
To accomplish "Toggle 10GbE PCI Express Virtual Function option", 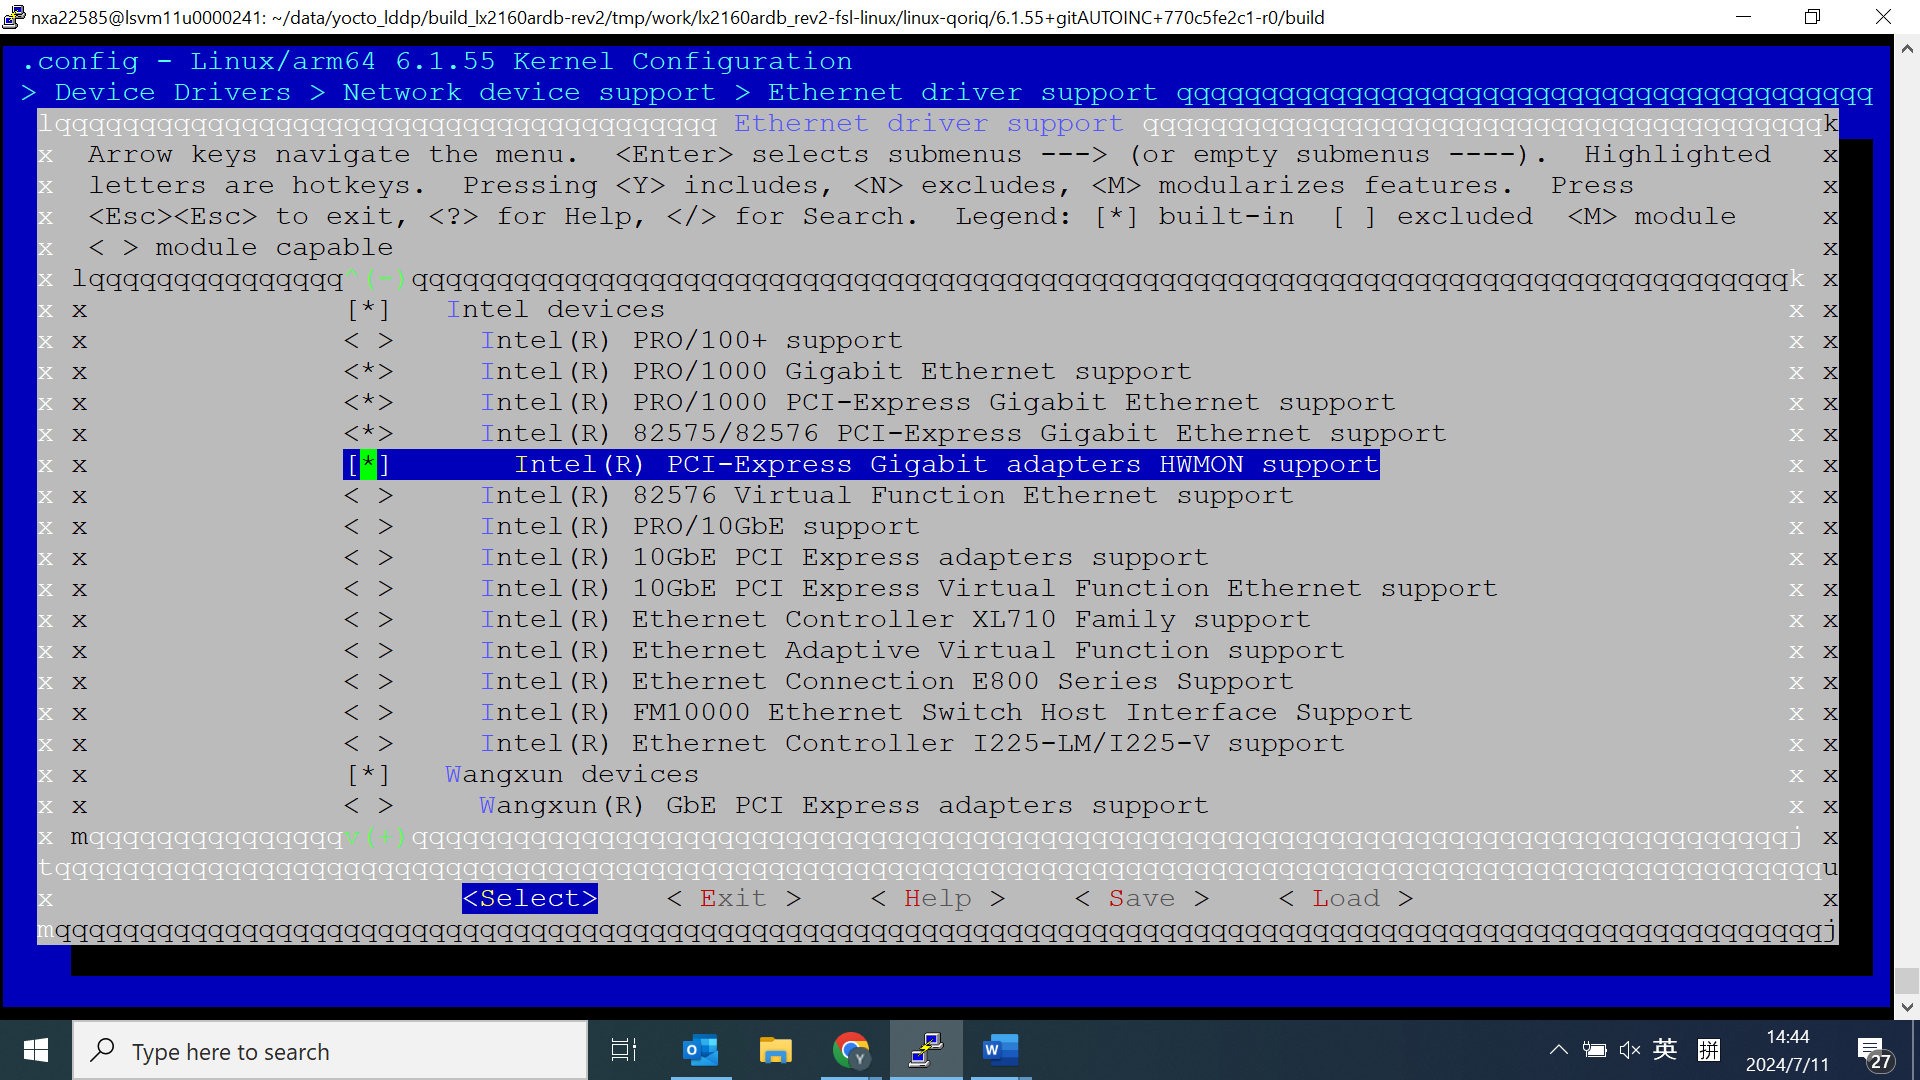I will 368,589.
